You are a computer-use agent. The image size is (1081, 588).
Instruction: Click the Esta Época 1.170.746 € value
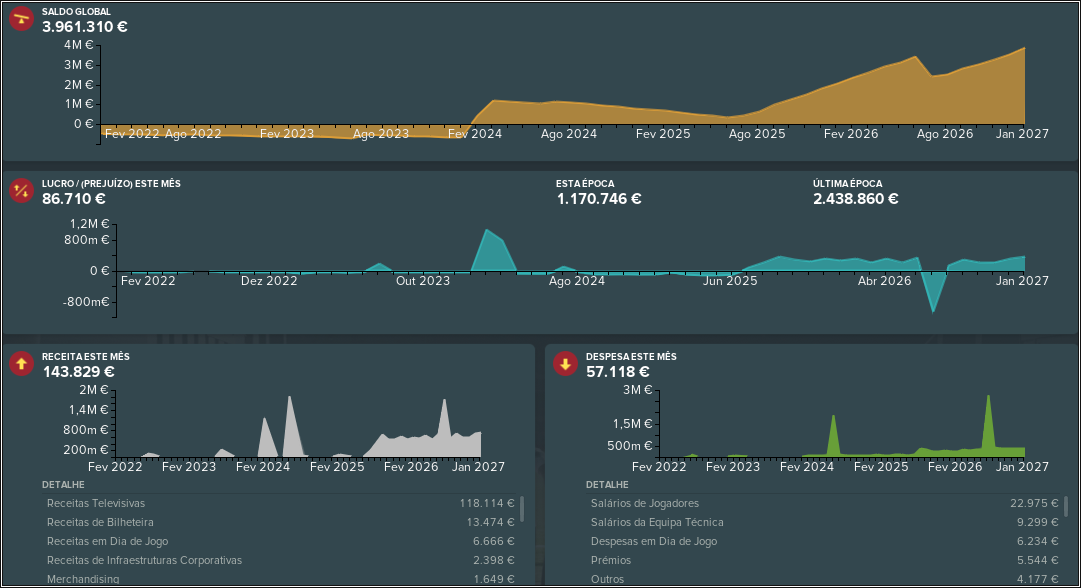coord(599,199)
